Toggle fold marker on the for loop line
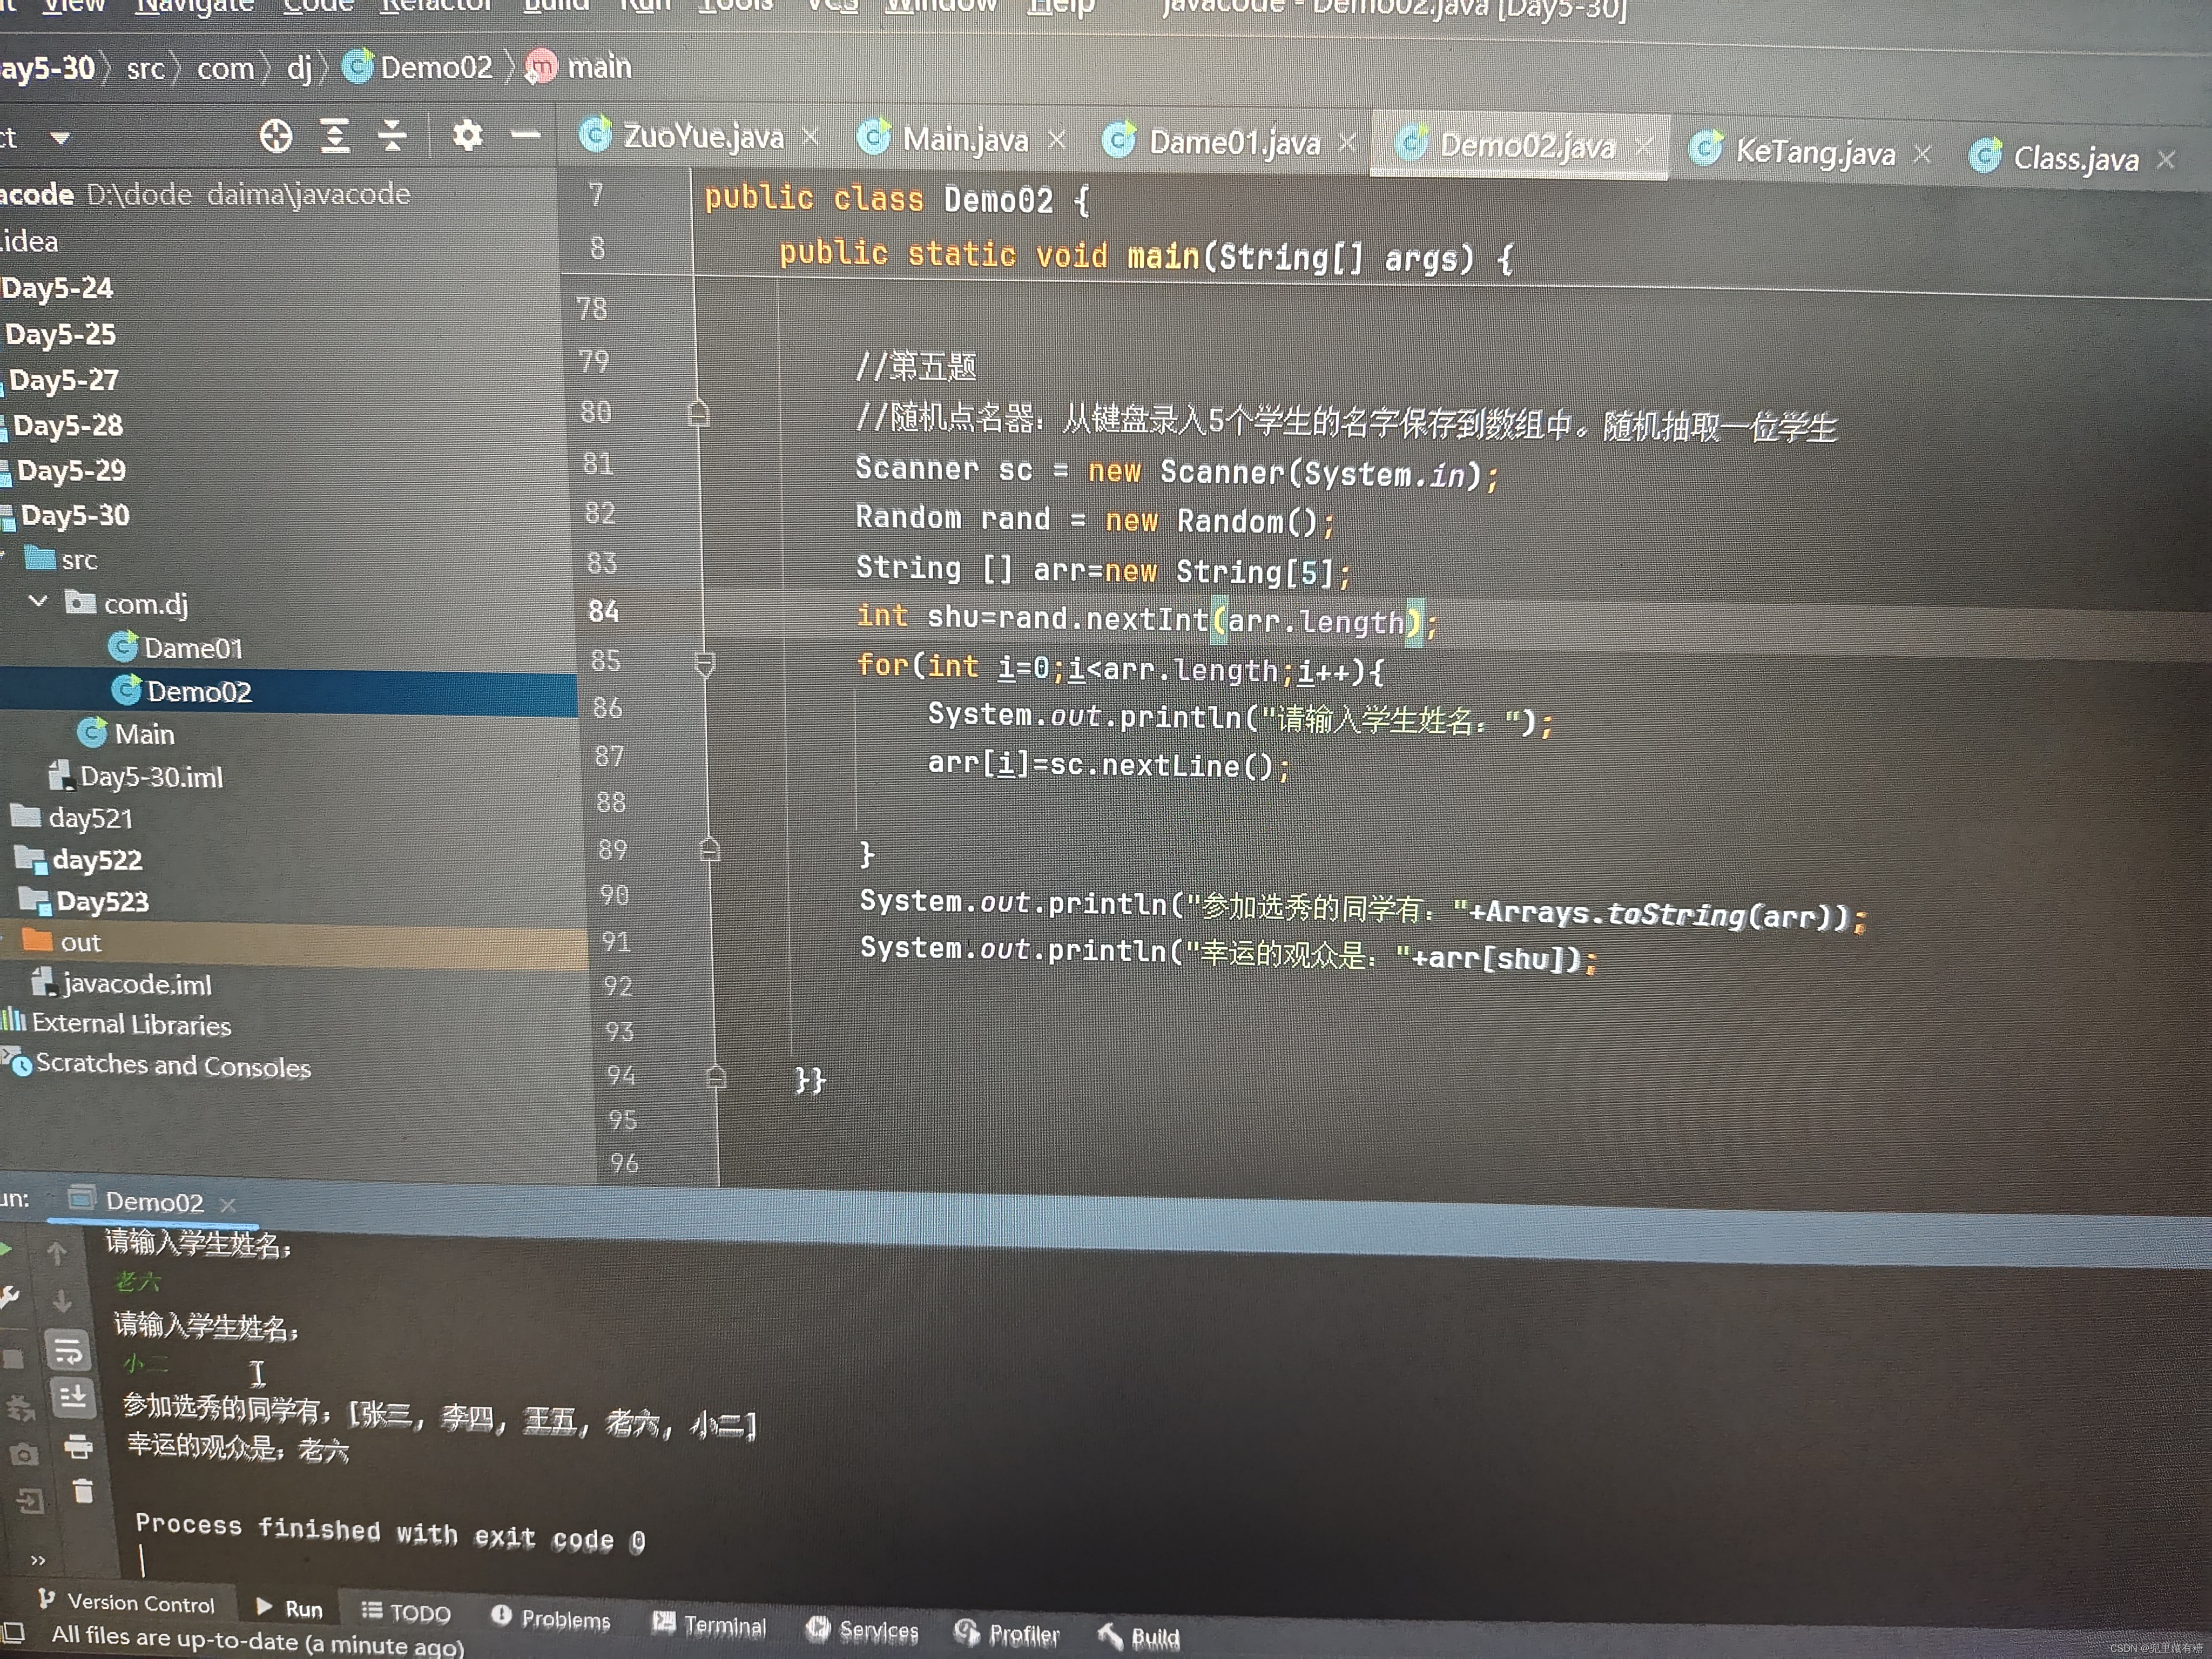 [705, 664]
